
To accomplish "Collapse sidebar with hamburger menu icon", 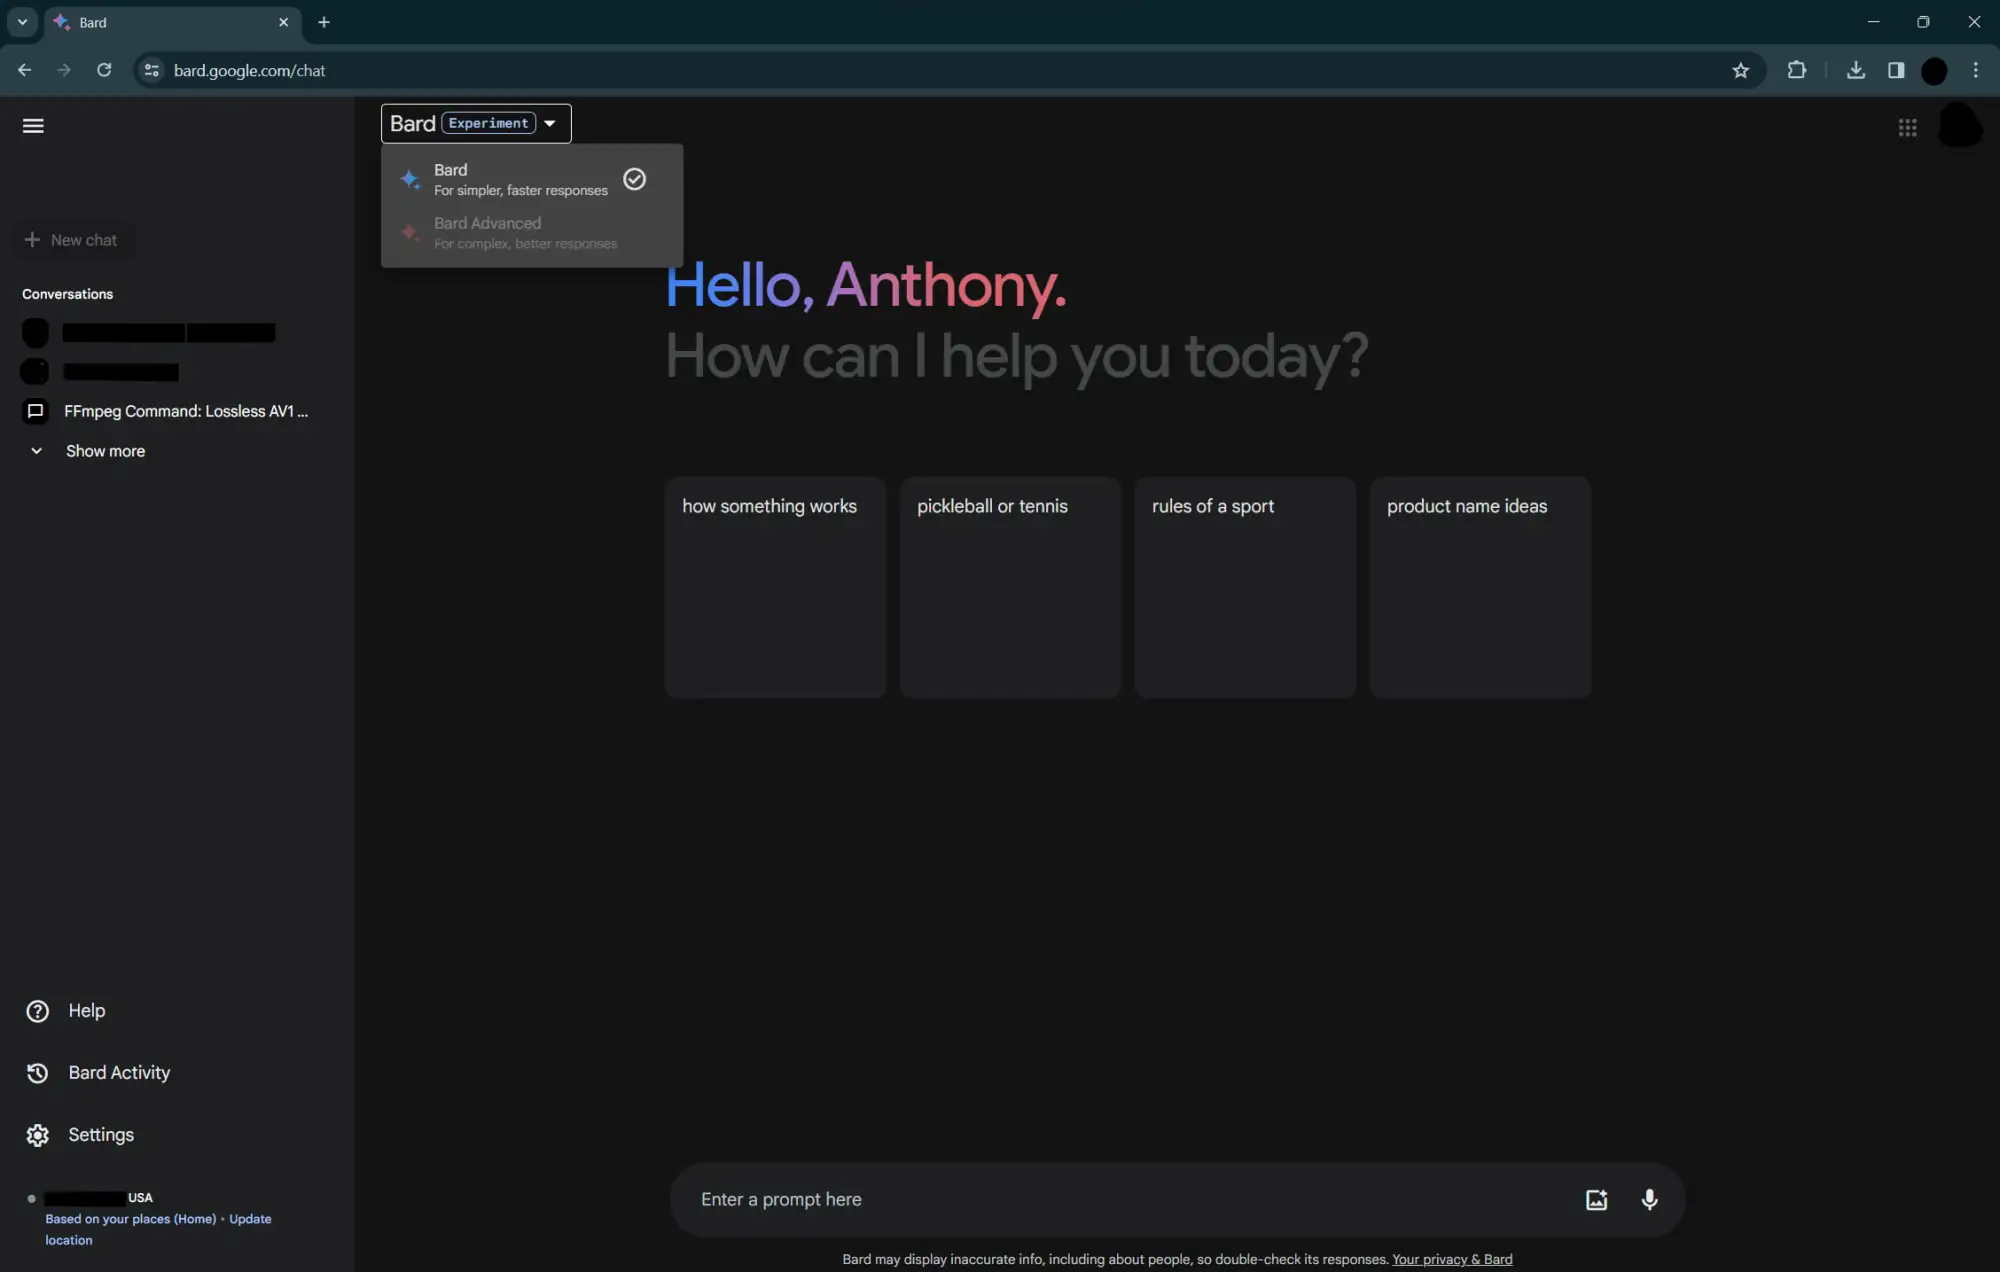I will (33, 126).
